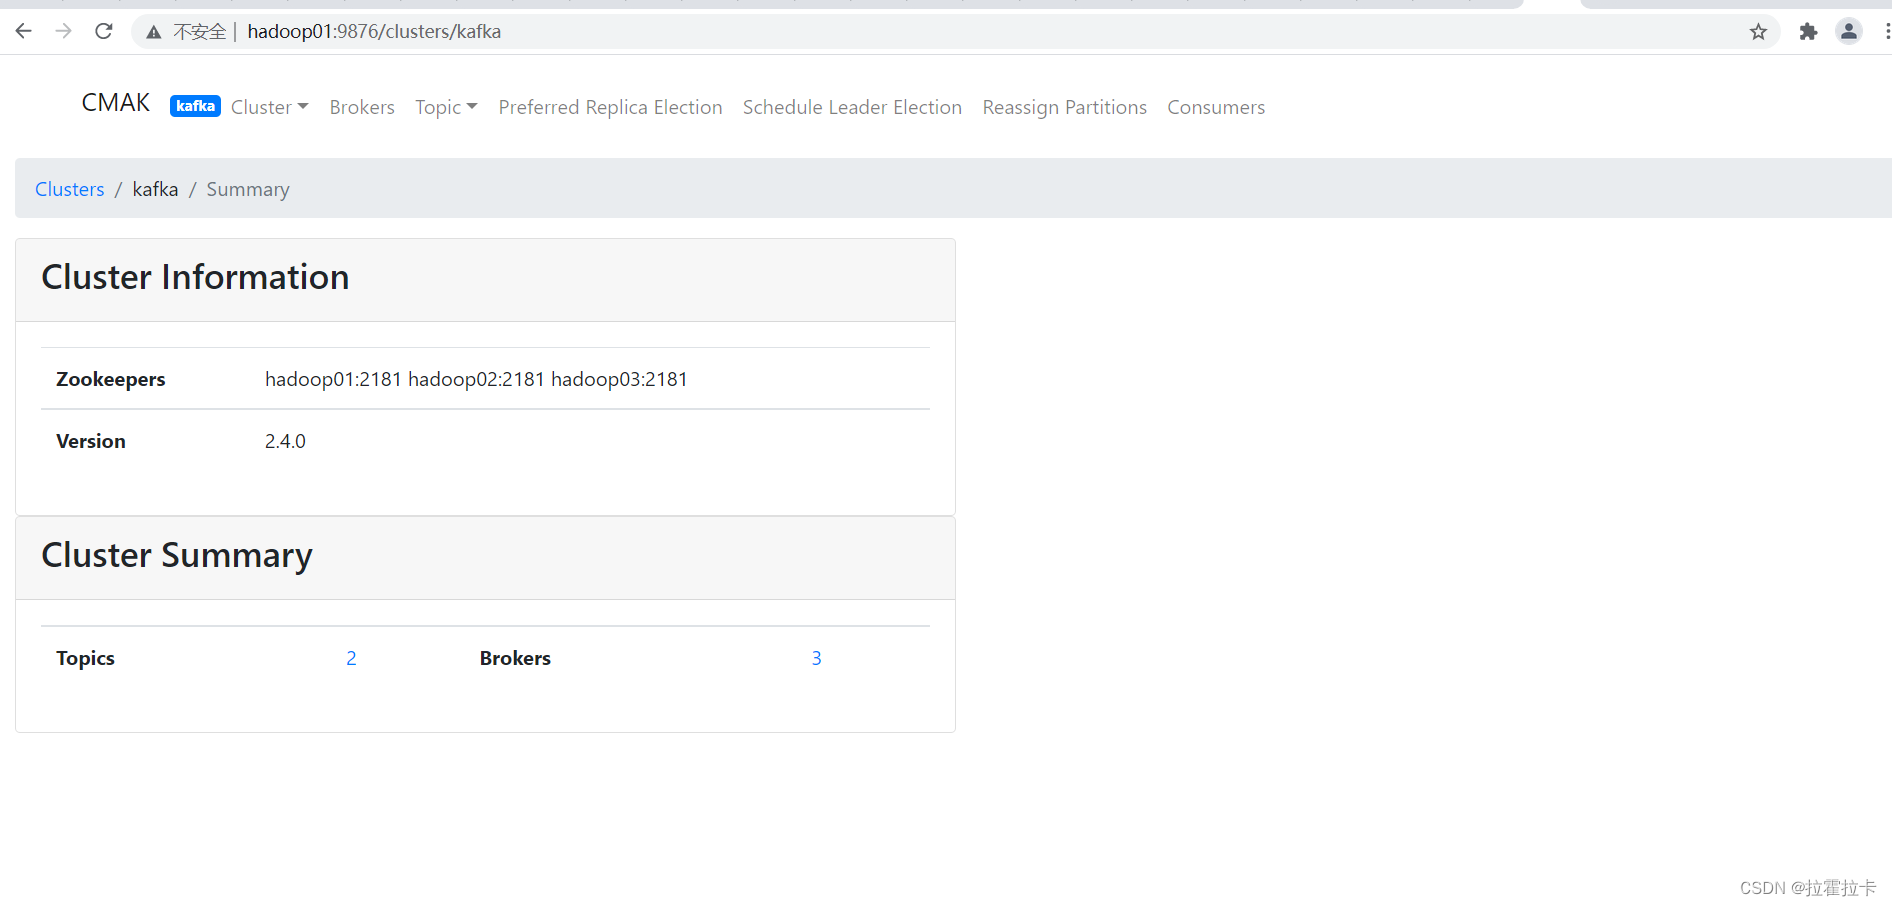Click the CMAK brand link
The image size is (1892, 906).
pos(116,103)
